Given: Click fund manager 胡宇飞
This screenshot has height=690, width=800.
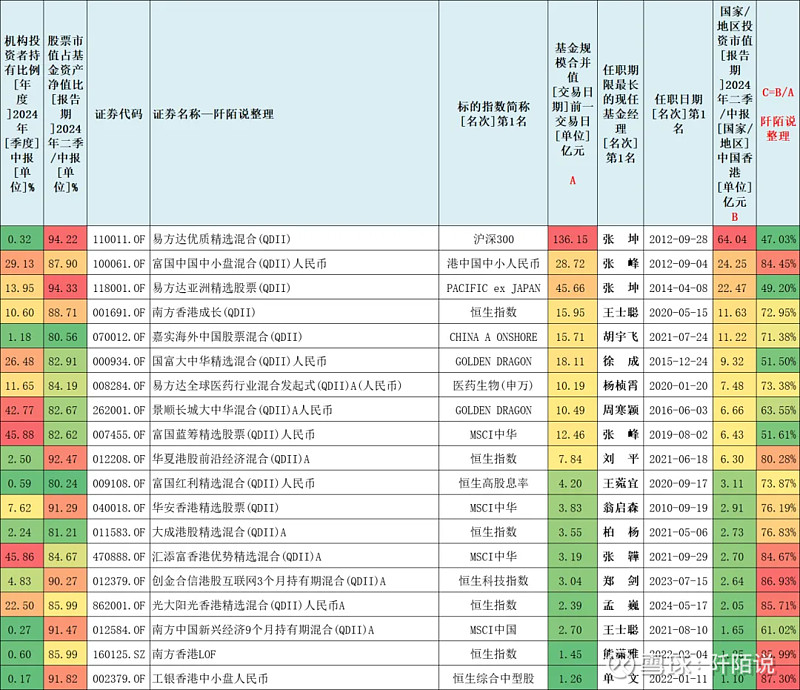Looking at the screenshot, I should 620,337.
